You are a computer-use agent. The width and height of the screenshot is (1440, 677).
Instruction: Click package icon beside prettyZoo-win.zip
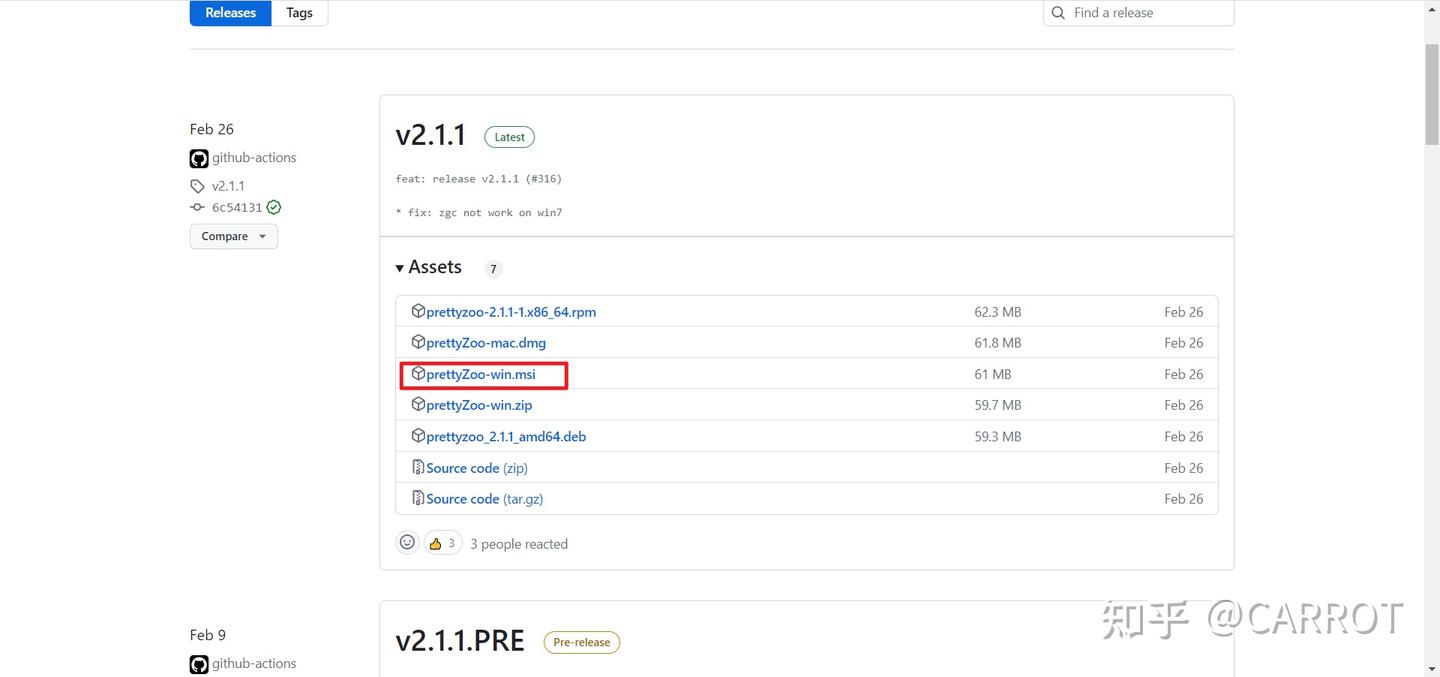coord(418,404)
